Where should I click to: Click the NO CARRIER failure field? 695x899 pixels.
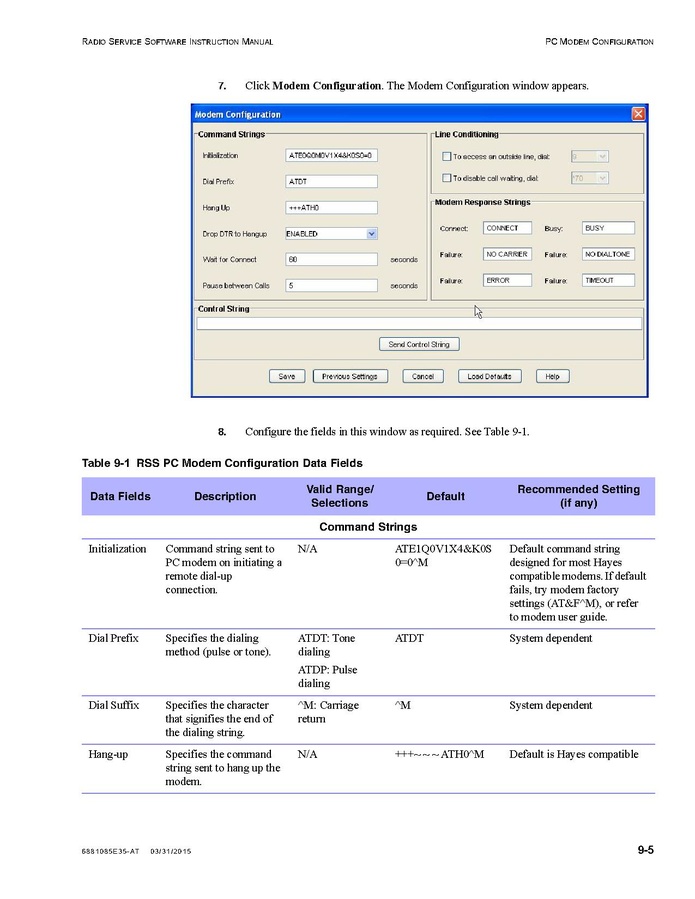click(507, 254)
